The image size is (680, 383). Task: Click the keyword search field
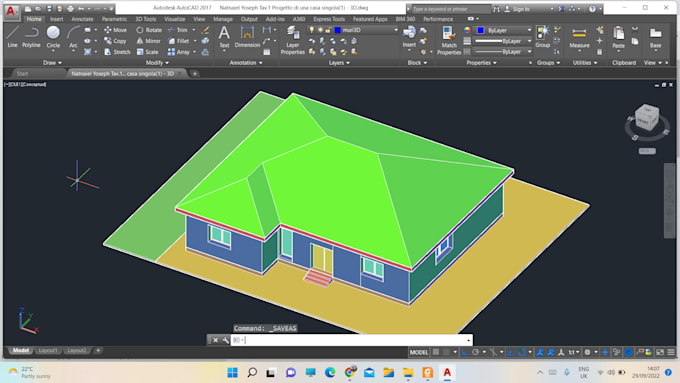coord(450,9)
